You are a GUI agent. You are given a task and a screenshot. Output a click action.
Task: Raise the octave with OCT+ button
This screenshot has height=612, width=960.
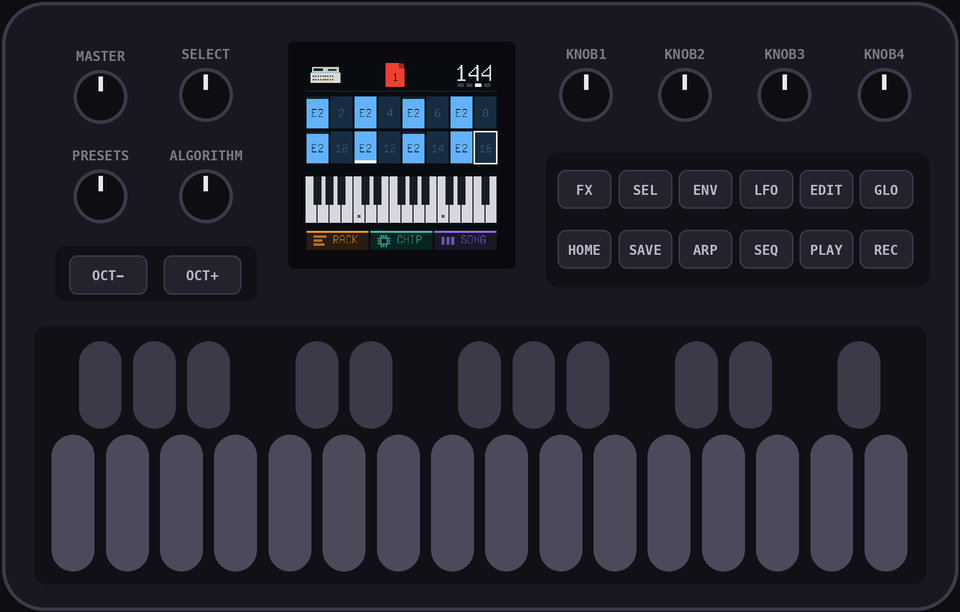click(x=202, y=275)
